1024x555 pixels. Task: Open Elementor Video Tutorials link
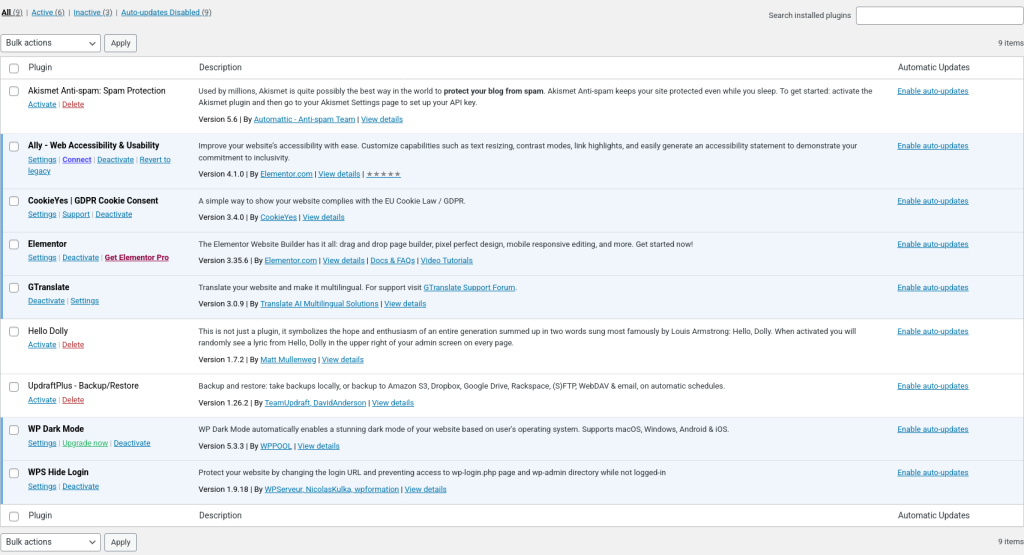(x=446, y=261)
